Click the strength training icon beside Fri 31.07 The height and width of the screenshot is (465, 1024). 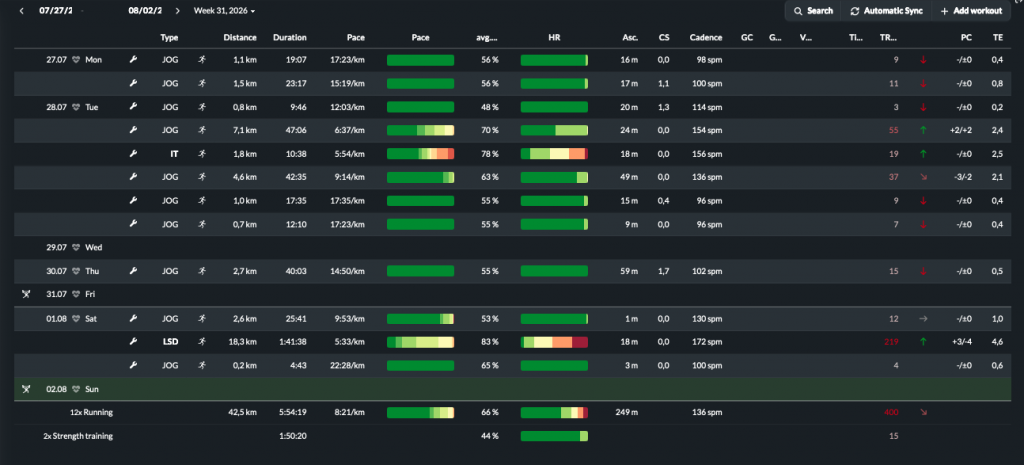(x=26, y=295)
